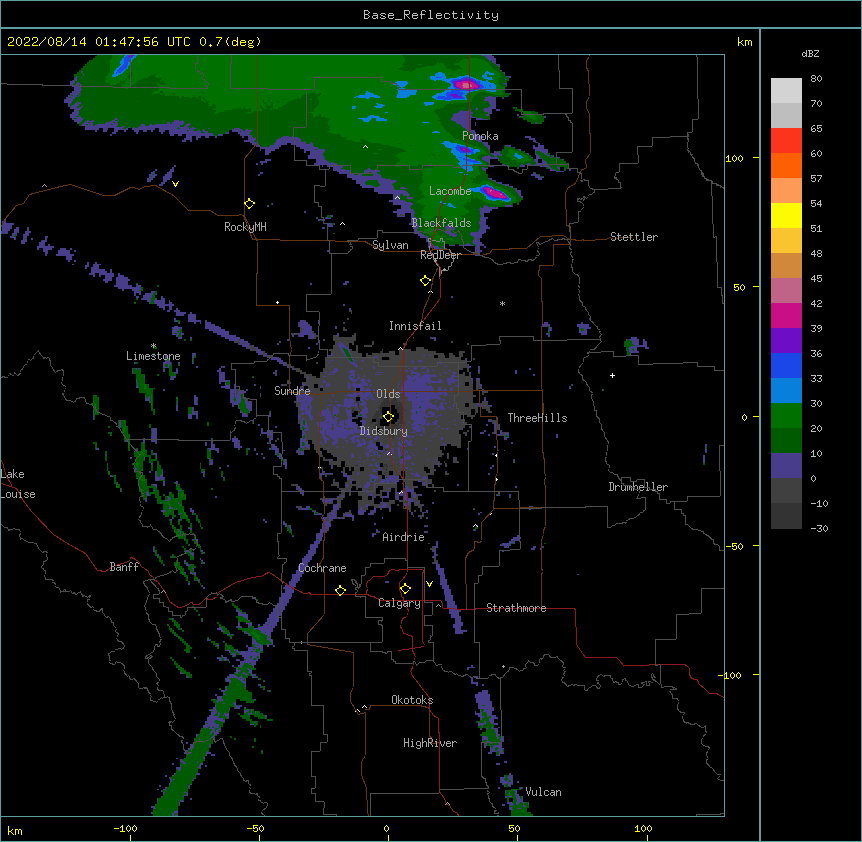The height and width of the screenshot is (842, 862).
Task: Click the km unit label at the bottom left
Action: (x=15, y=830)
